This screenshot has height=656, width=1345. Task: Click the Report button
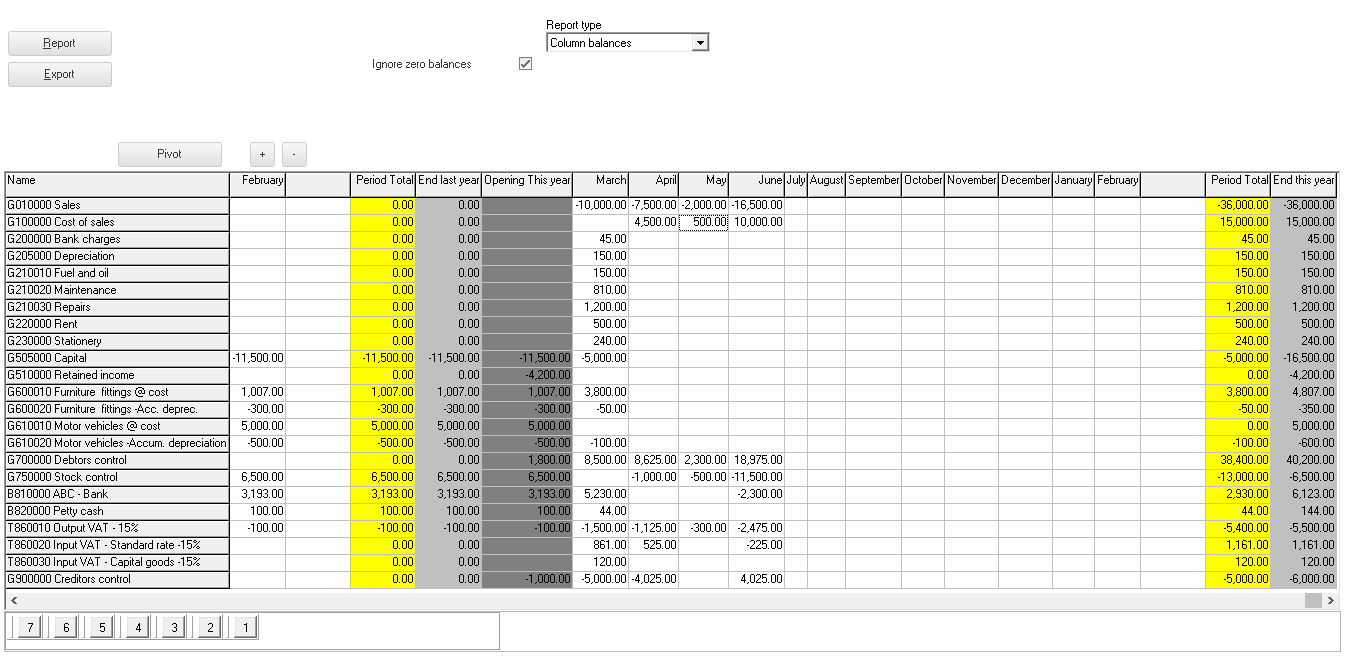(60, 43)
